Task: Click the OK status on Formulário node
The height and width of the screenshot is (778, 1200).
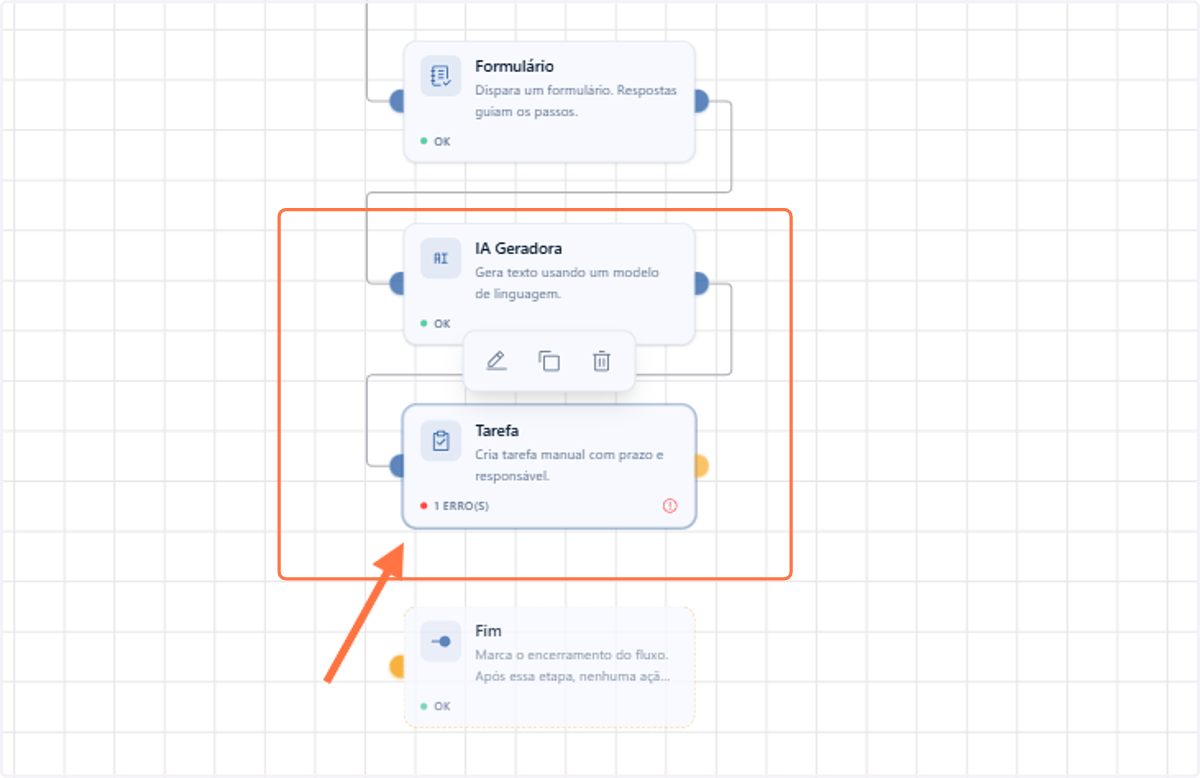Action: click(435, 142)
